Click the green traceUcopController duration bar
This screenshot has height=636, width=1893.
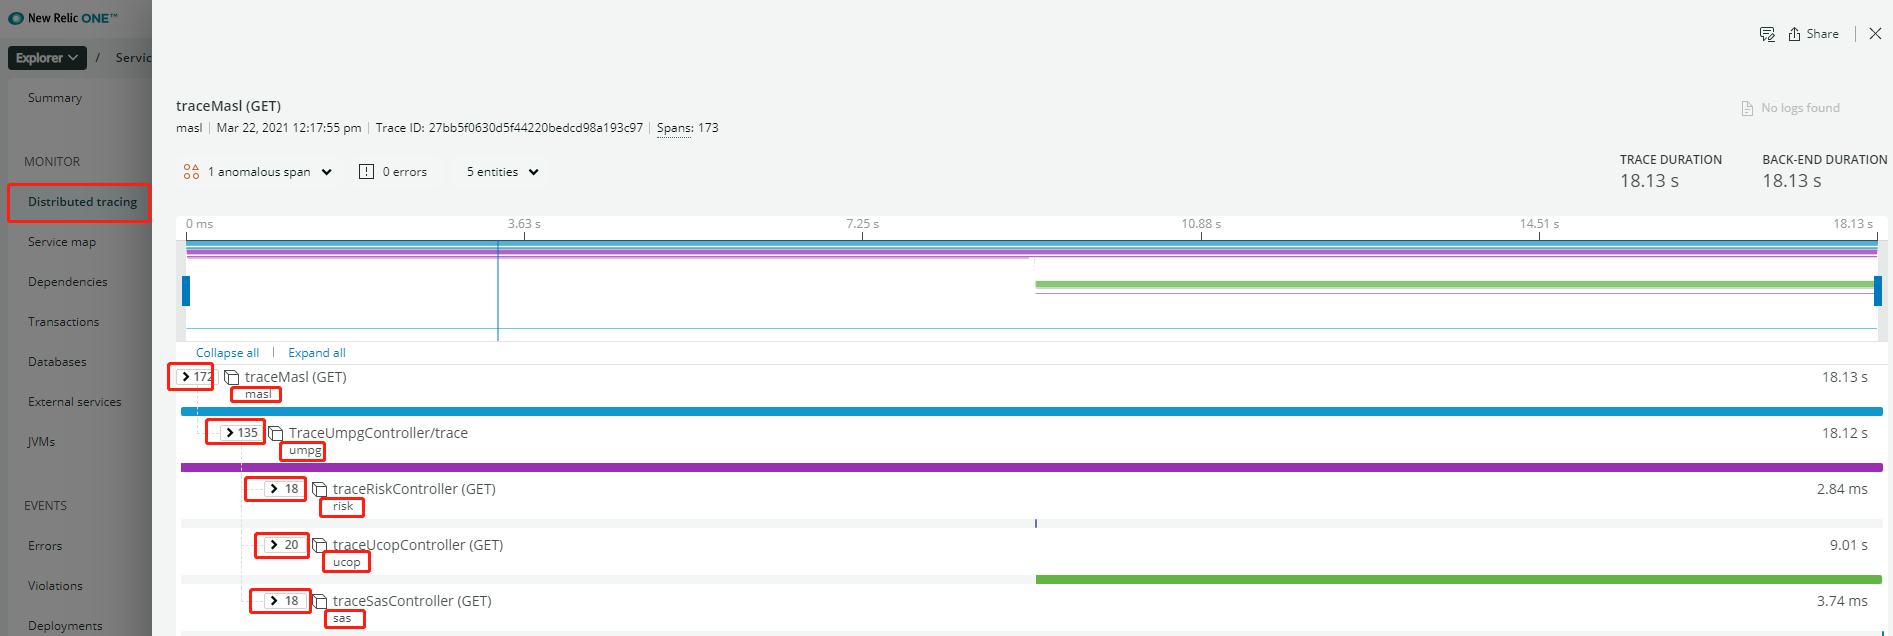(x=1458, y=579)
